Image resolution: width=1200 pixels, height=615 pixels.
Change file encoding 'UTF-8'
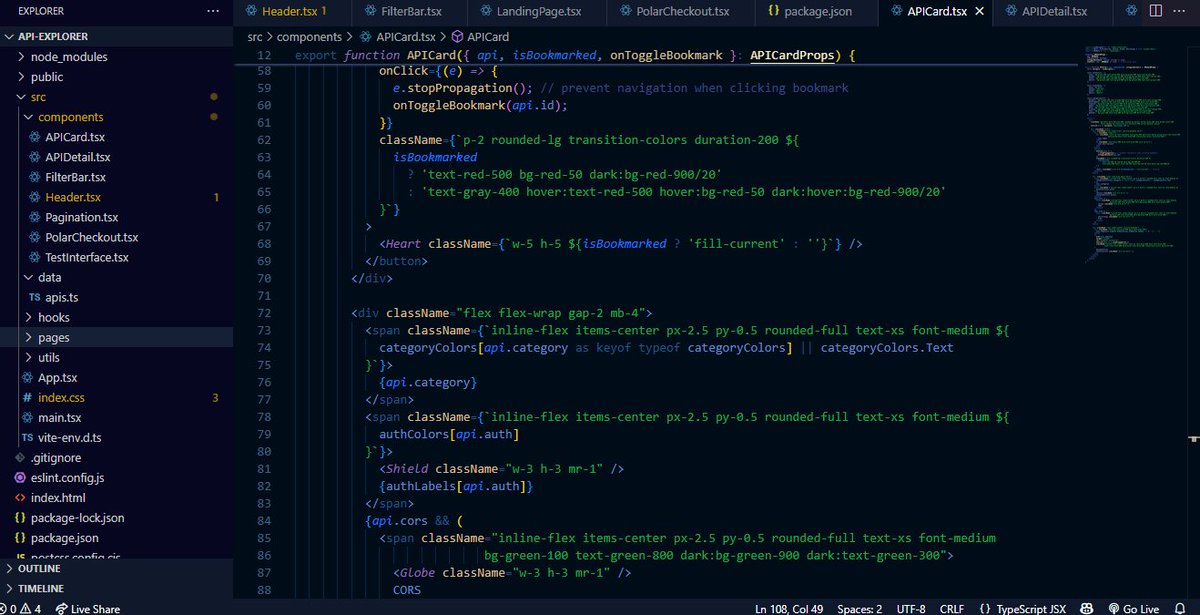tap(912, 608)
